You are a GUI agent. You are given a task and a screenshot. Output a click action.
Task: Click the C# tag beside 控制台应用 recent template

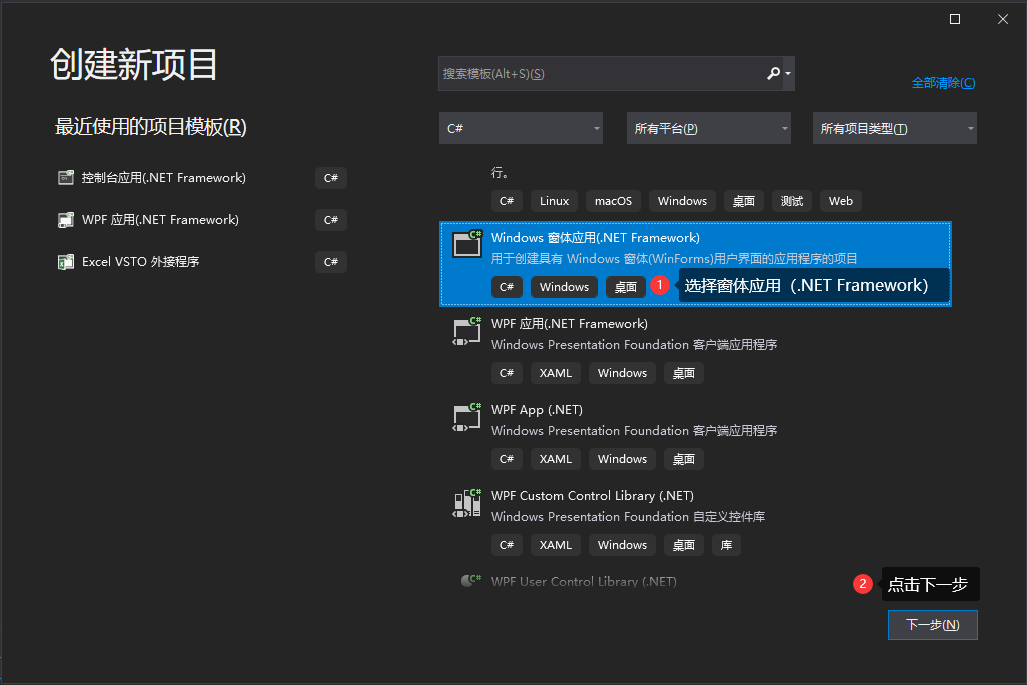pyautogui.click(x=331, y=178)
